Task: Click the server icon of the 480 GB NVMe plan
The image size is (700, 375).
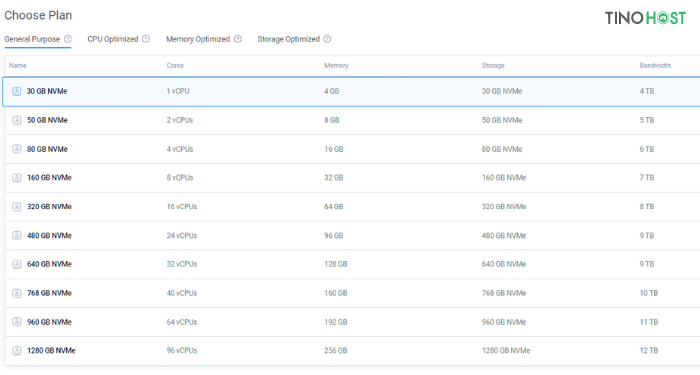Action: click(17, 236)
